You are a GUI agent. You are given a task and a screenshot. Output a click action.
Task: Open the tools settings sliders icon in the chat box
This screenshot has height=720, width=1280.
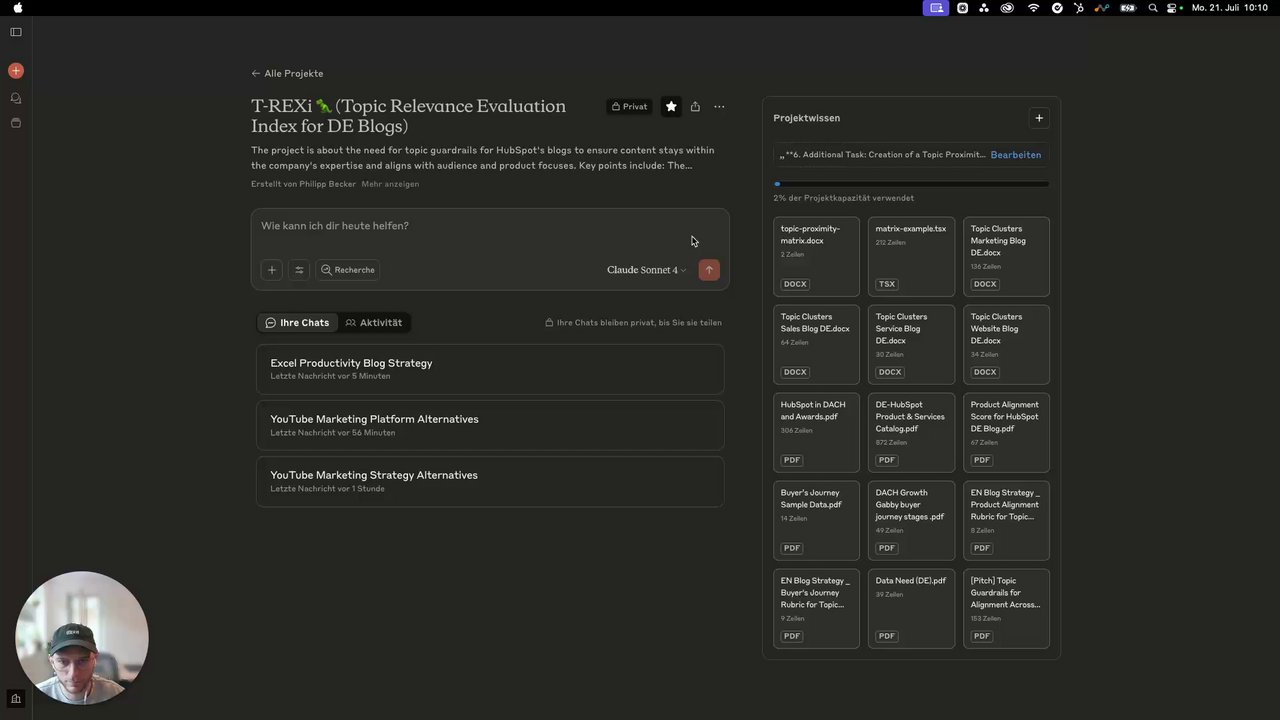point(298,270)
